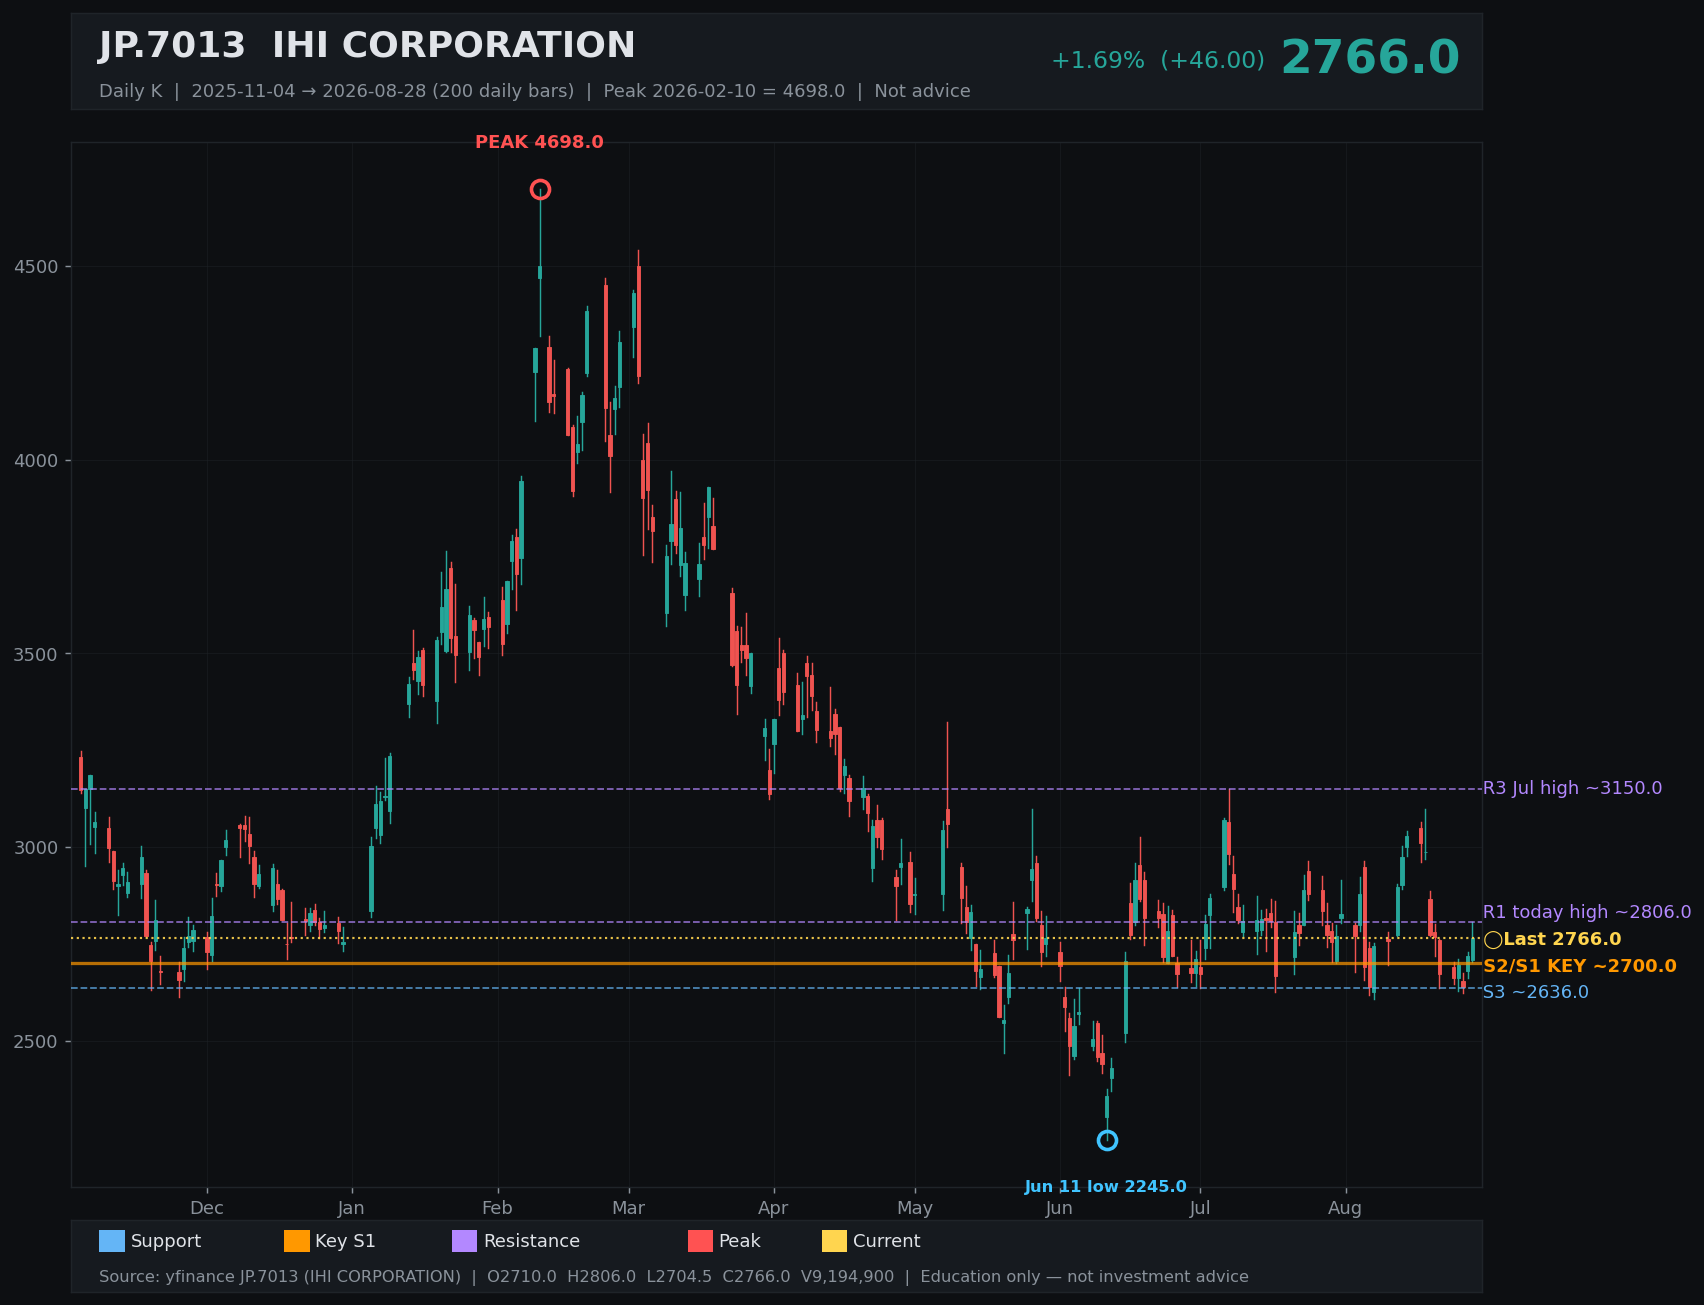
Task: Click the Feb x-axis label
Action: 497,1208
